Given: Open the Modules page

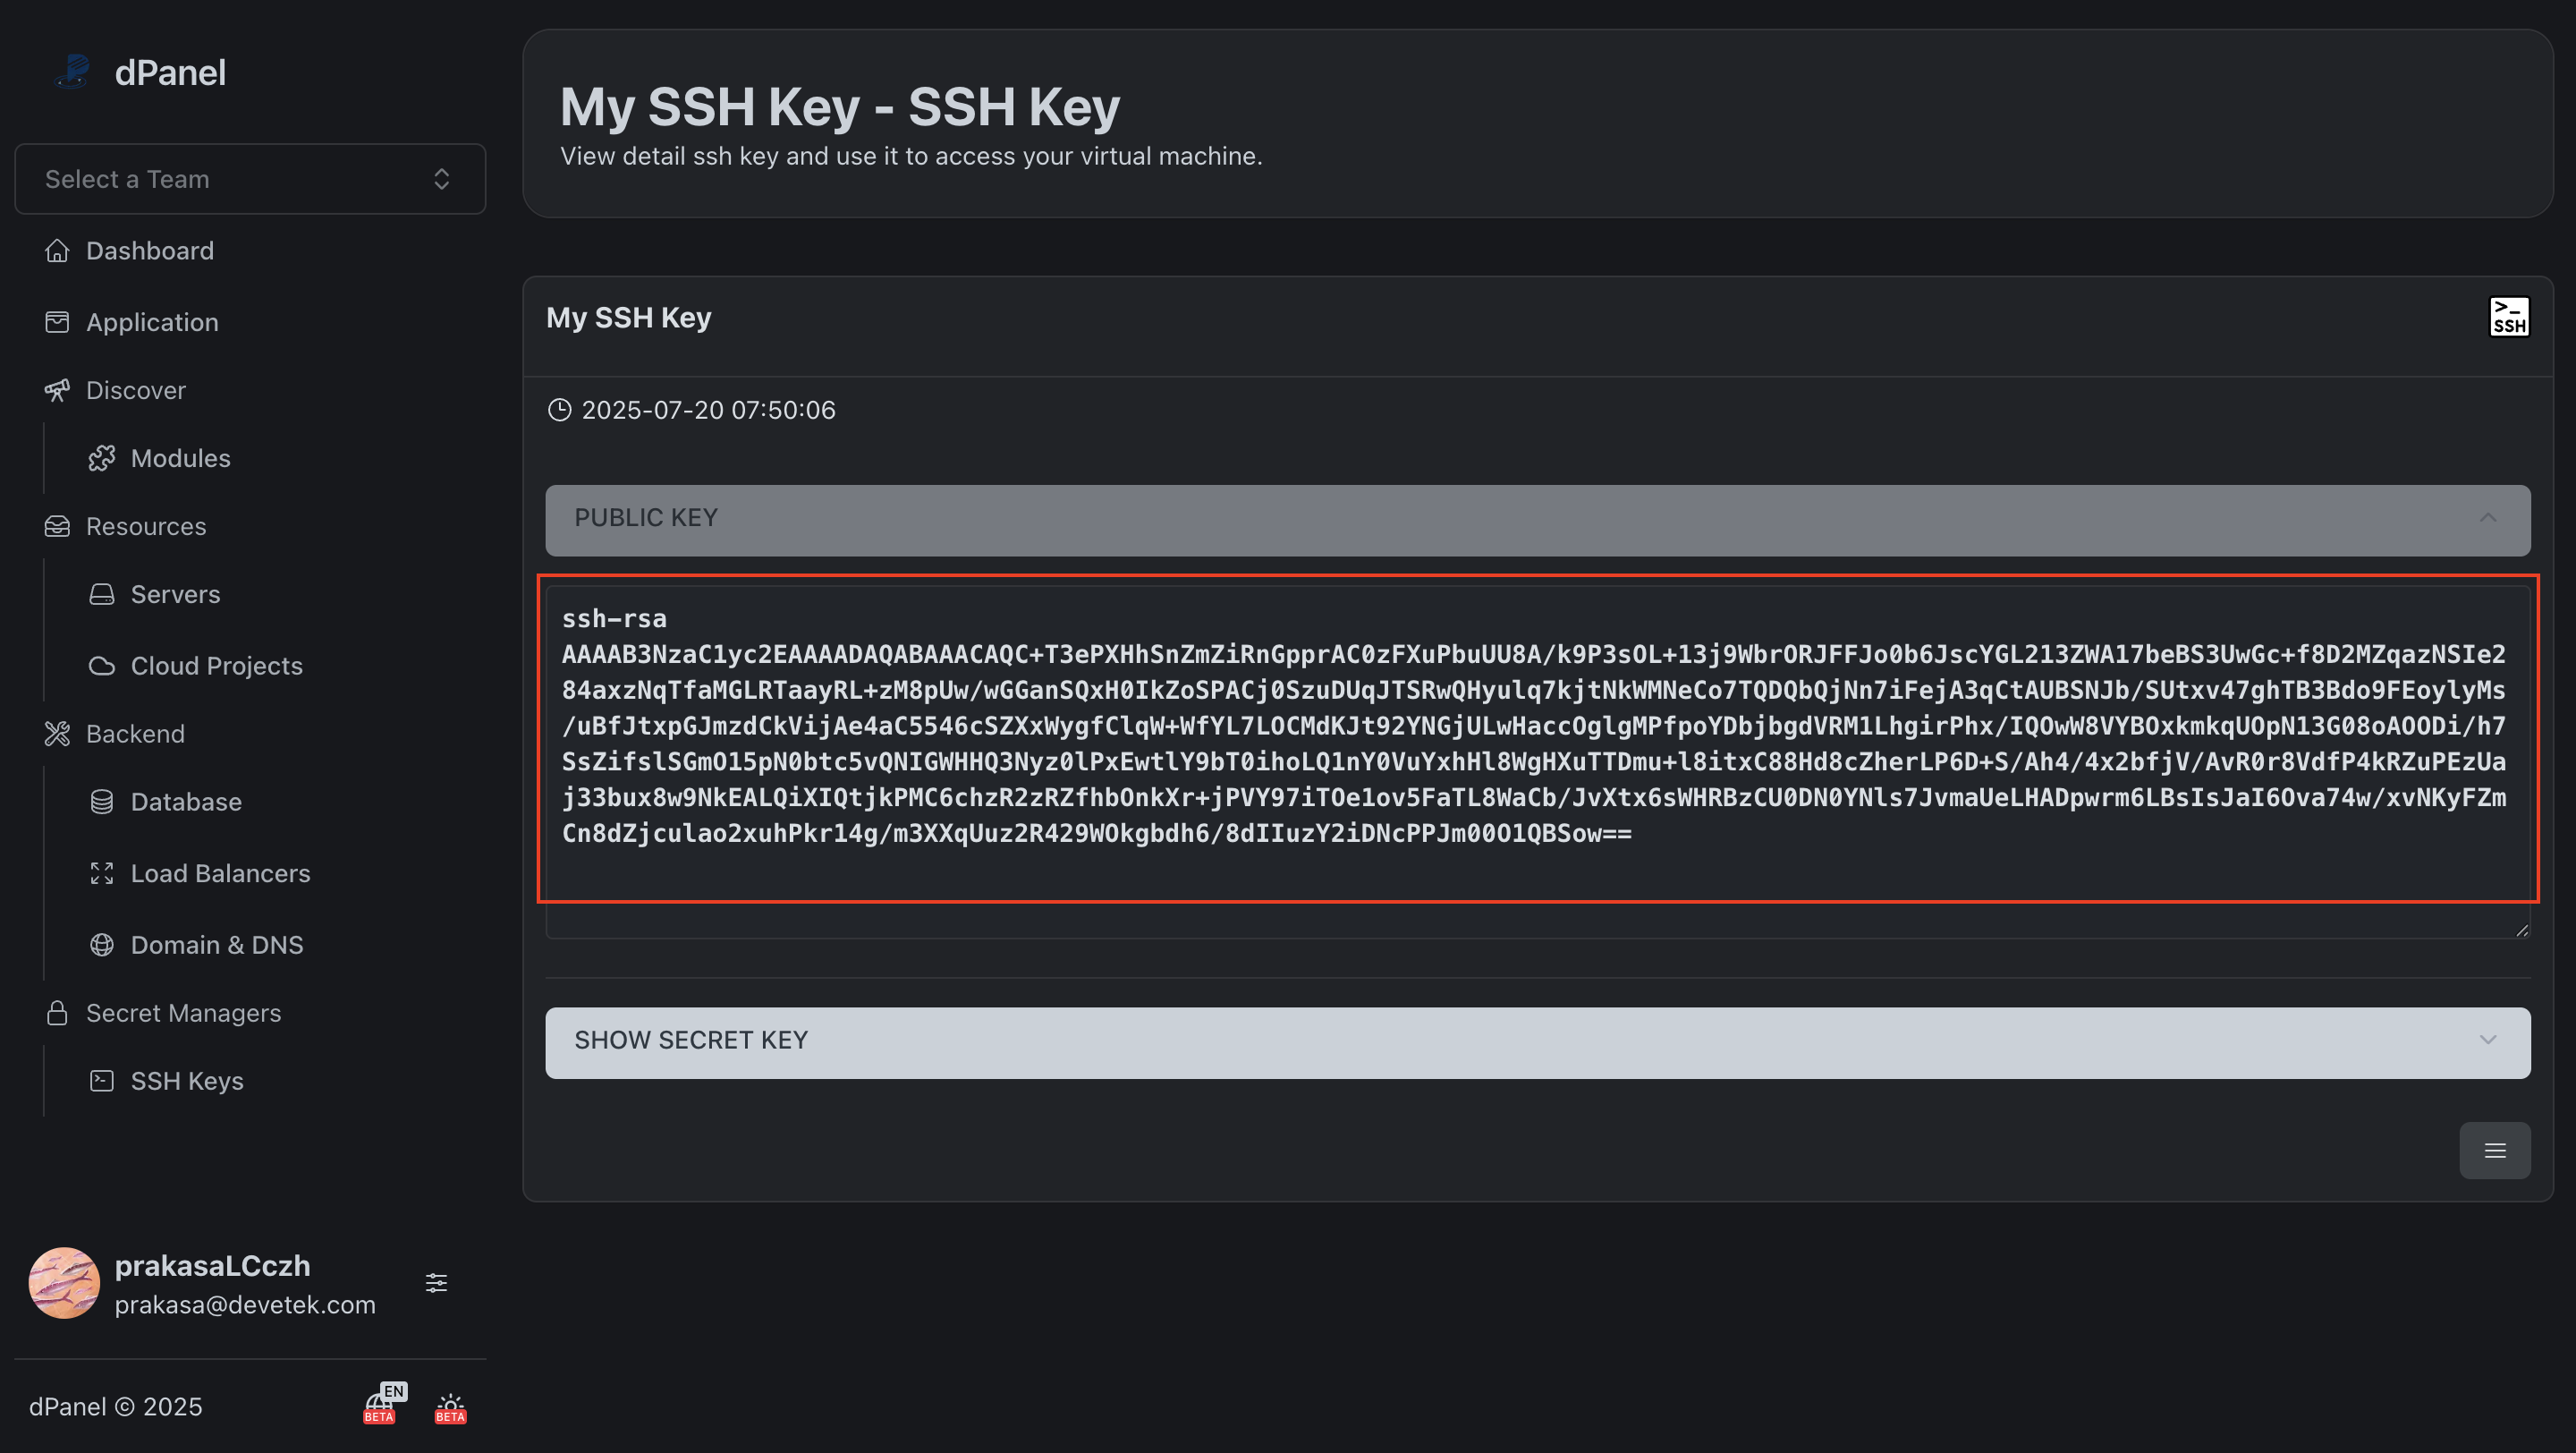Looking at the screenshot, I should (x=180, y=458).
